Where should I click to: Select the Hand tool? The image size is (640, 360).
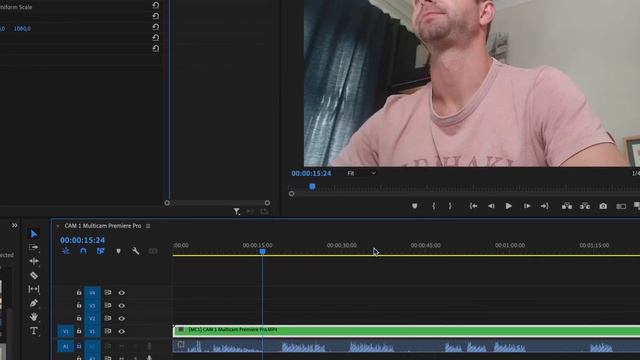click(34, 317)
